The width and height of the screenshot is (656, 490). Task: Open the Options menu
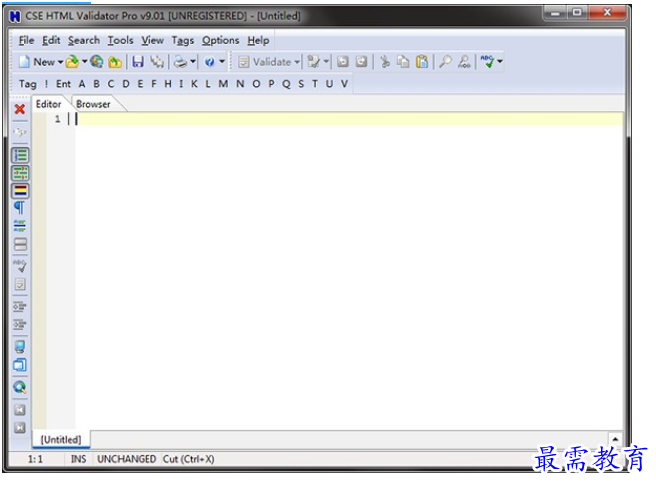coord(220,41)
